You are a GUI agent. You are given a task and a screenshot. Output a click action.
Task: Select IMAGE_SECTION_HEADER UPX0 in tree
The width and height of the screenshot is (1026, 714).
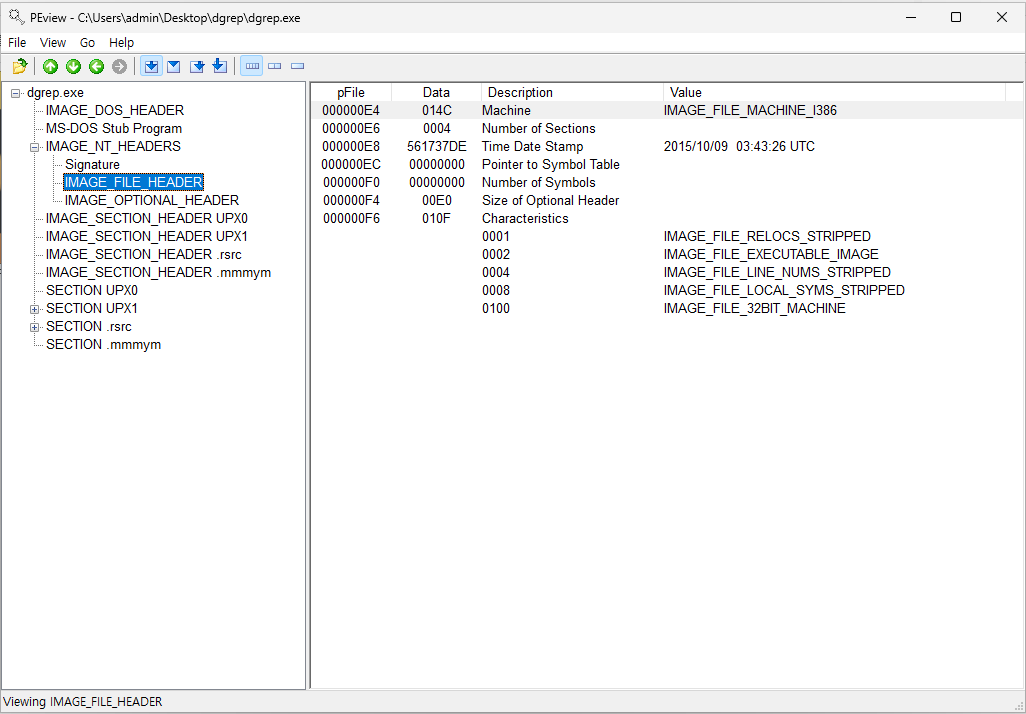(x=147, y=219)
